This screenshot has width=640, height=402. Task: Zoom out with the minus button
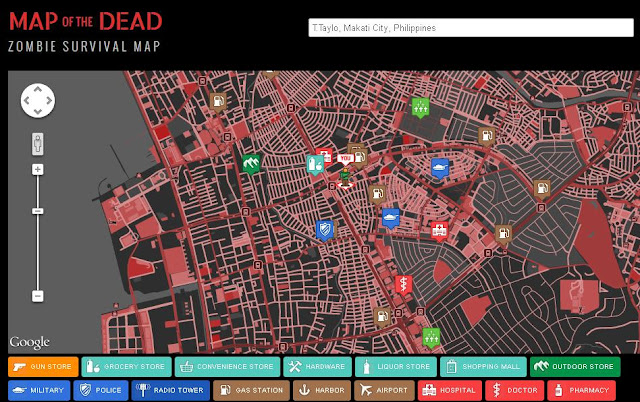(x=38, y=296)
